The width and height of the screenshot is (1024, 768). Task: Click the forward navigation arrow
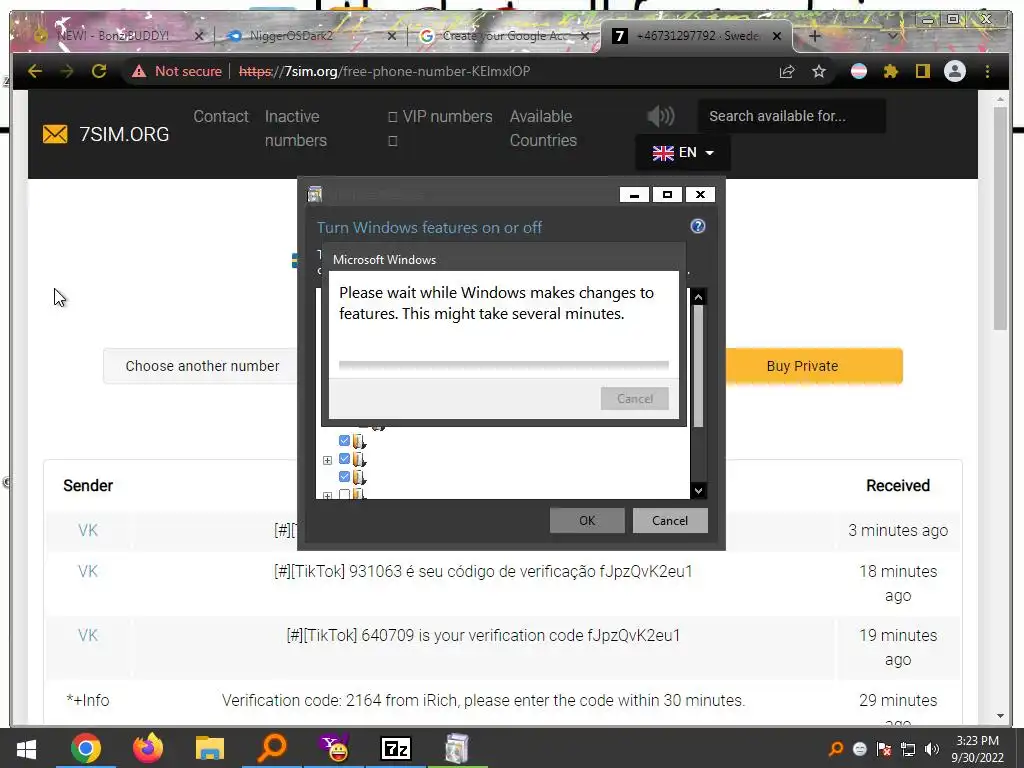click(67, 71)
